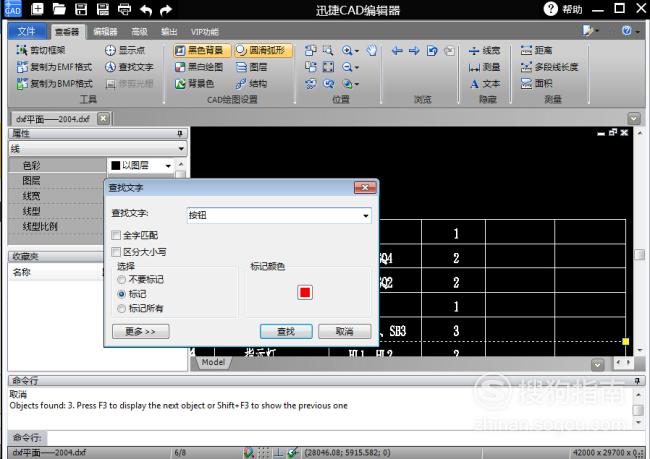
Task: Click the Save icon in title bar
Action: point(81,9)
